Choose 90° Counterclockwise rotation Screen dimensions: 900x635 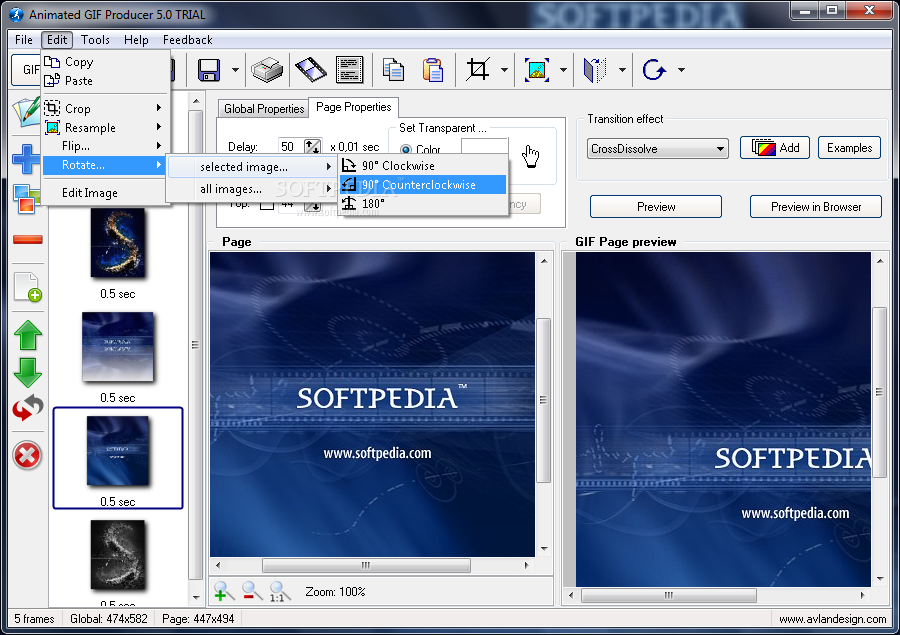pos(423,185)
